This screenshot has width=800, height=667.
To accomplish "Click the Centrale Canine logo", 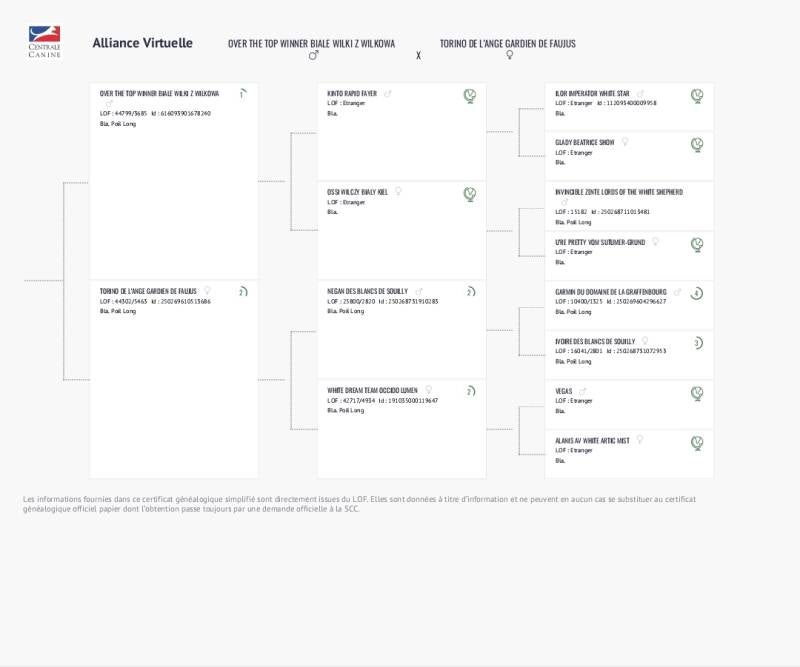I will pyautogui.click(x=44, y=42).
